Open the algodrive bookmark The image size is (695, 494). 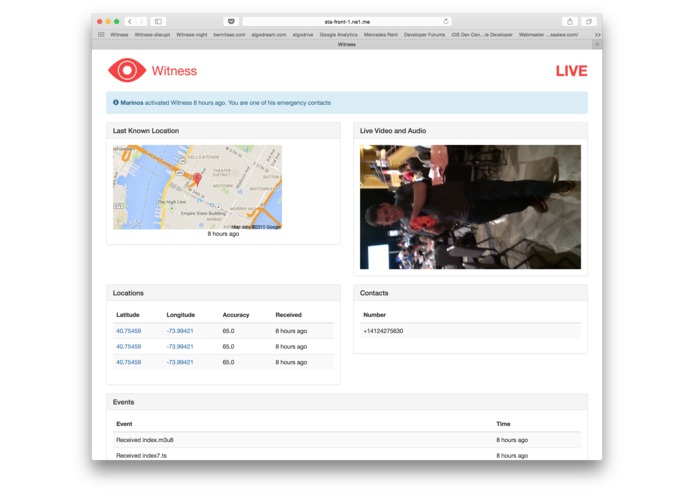303,35
